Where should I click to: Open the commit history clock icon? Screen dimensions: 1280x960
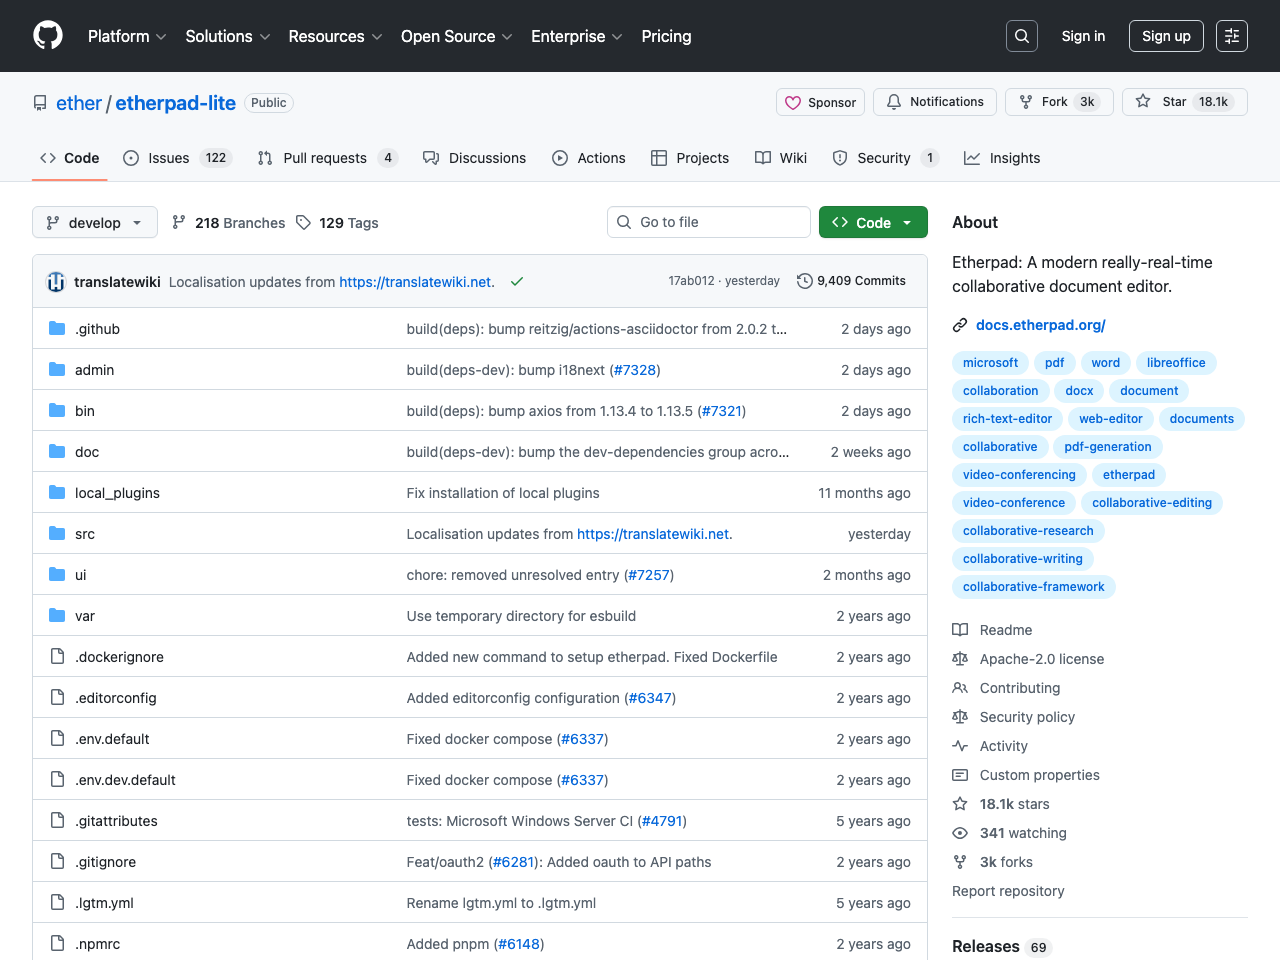point(804,281)
